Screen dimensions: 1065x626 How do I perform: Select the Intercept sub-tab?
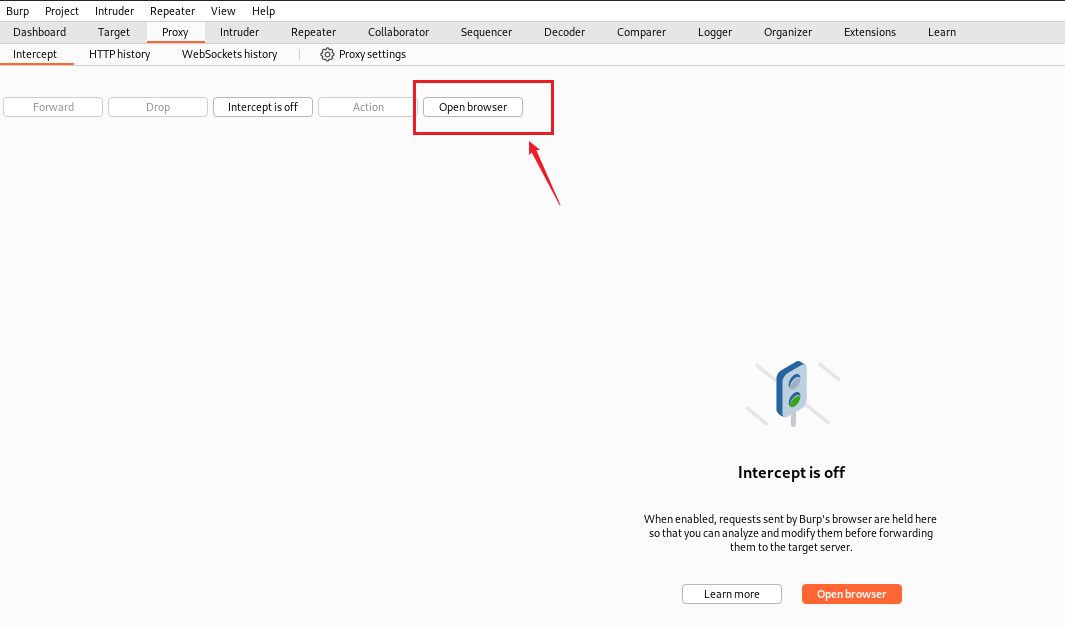point(35,54)
